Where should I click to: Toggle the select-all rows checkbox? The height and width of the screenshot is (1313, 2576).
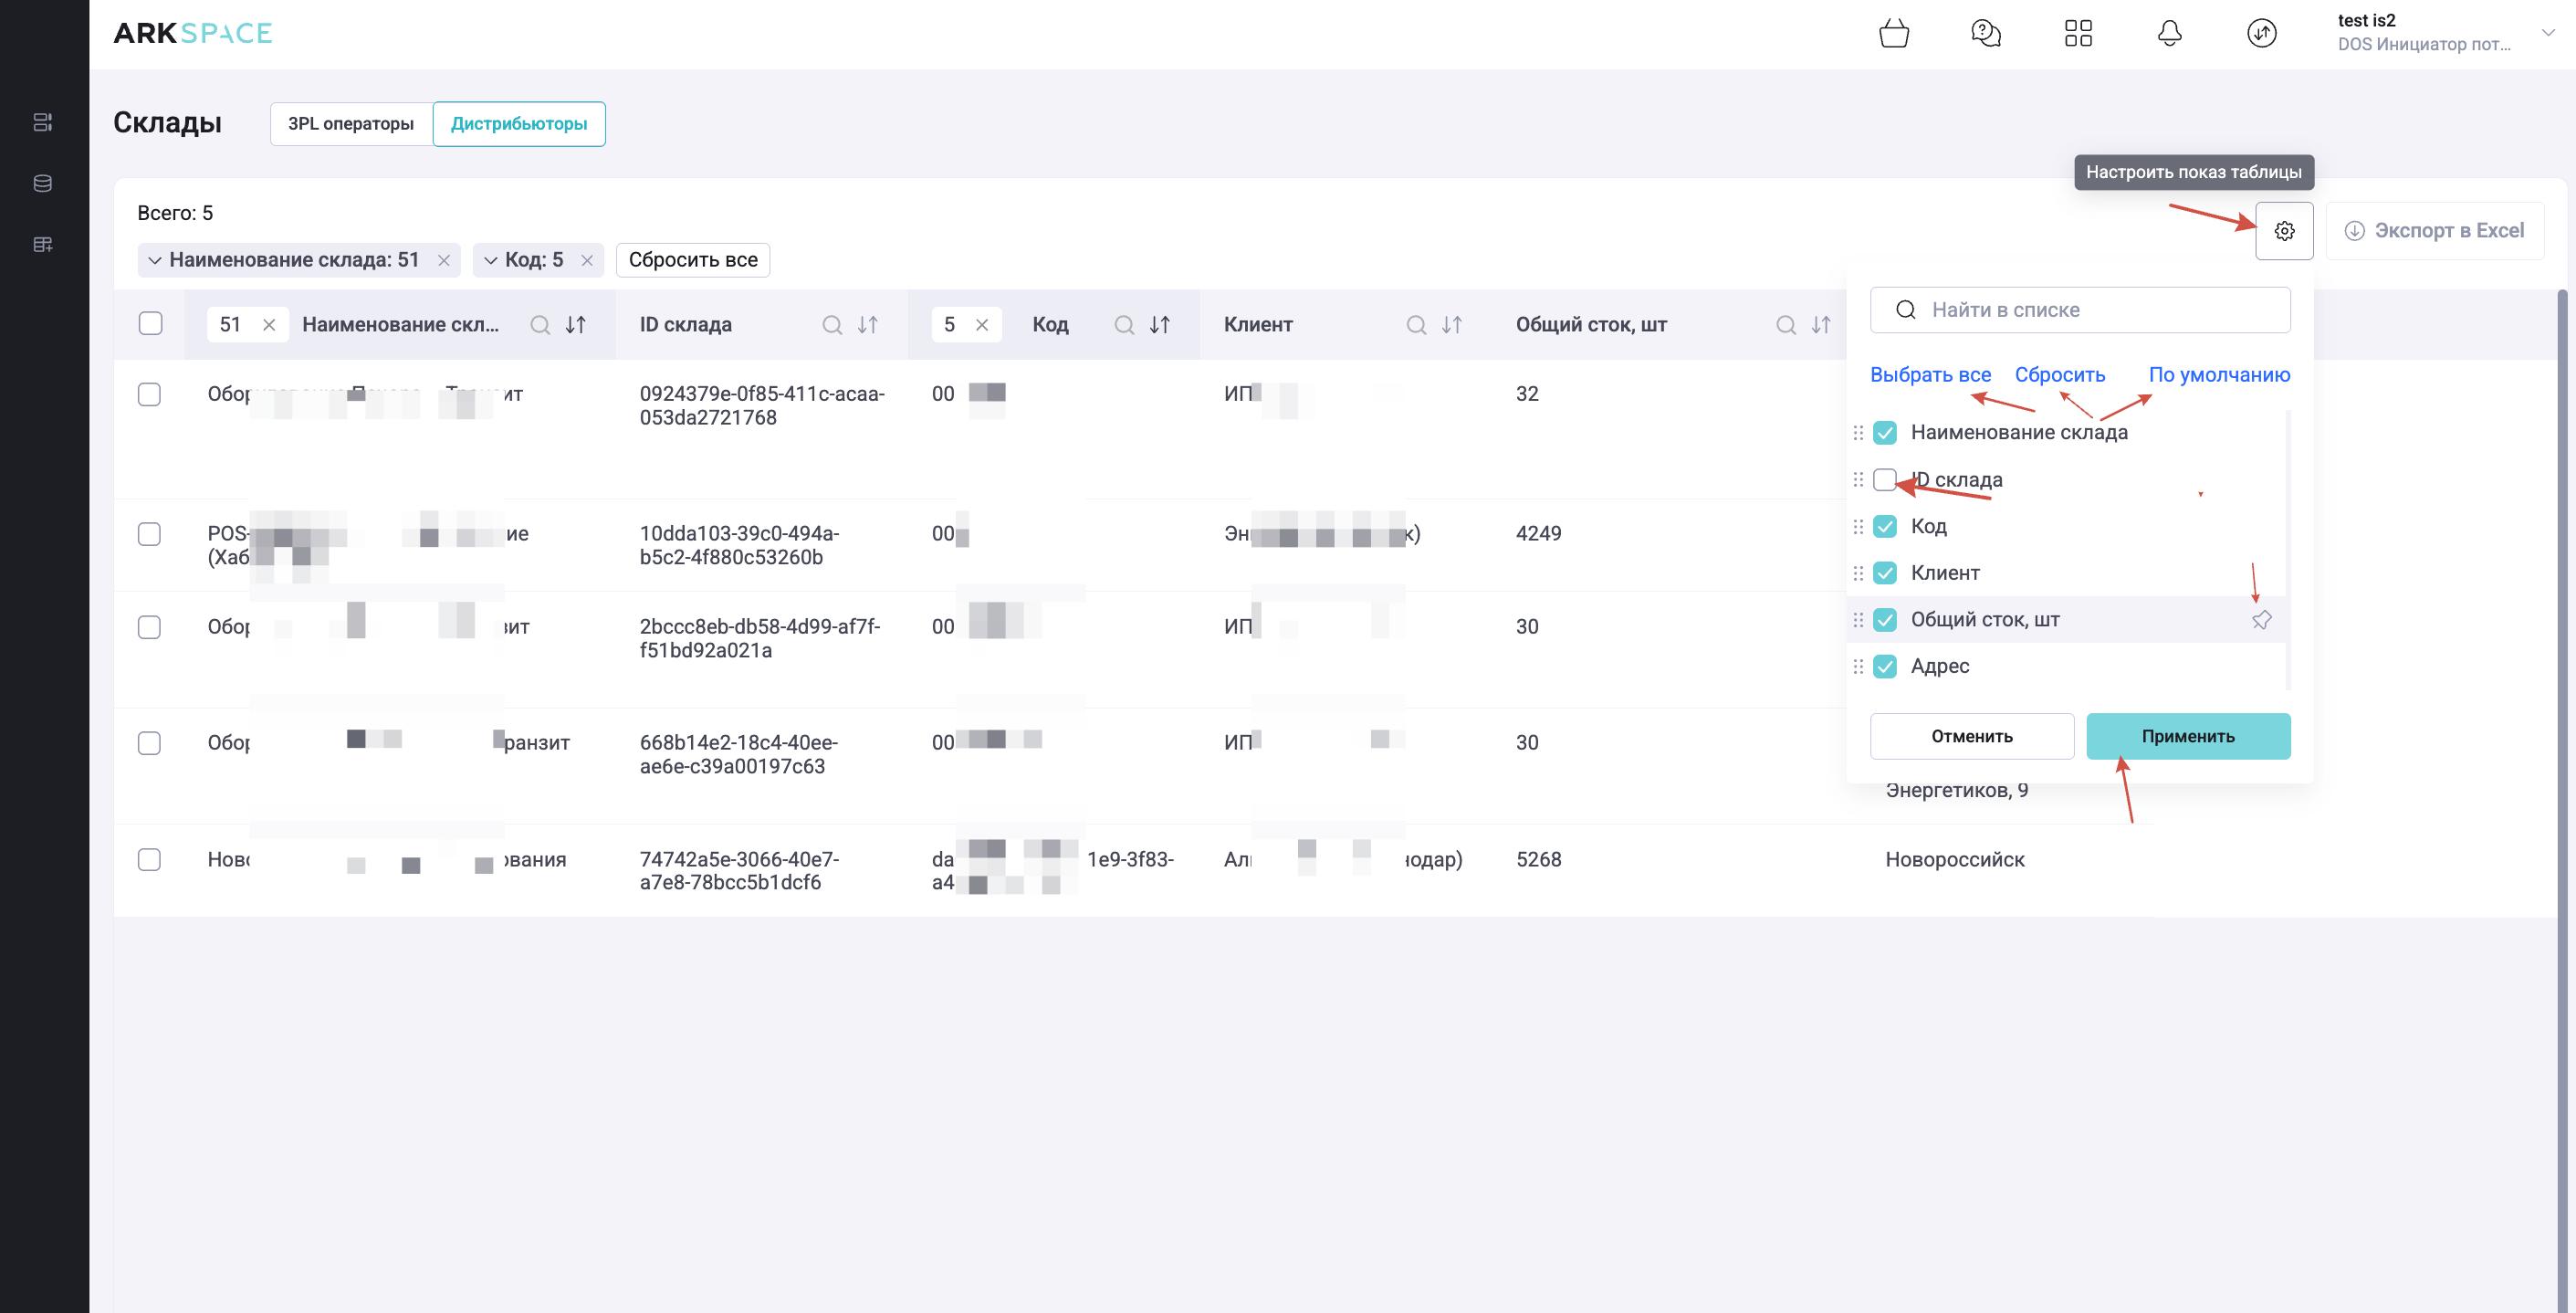[150, 324]
